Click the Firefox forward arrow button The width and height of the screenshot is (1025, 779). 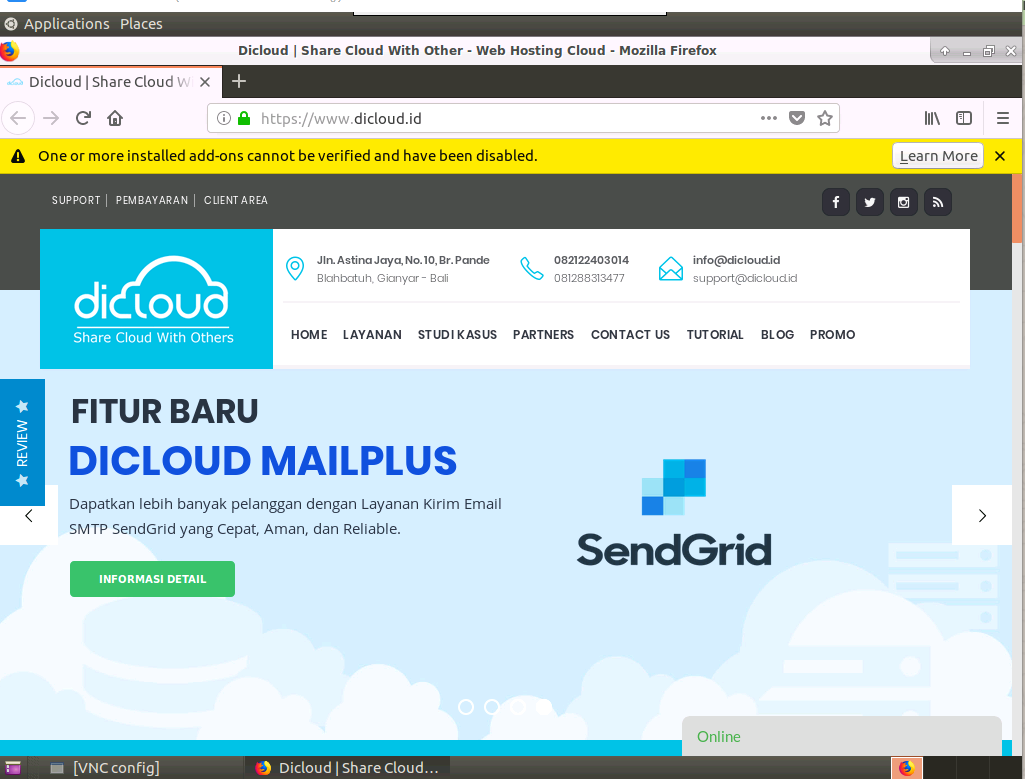tap(51, 118)
